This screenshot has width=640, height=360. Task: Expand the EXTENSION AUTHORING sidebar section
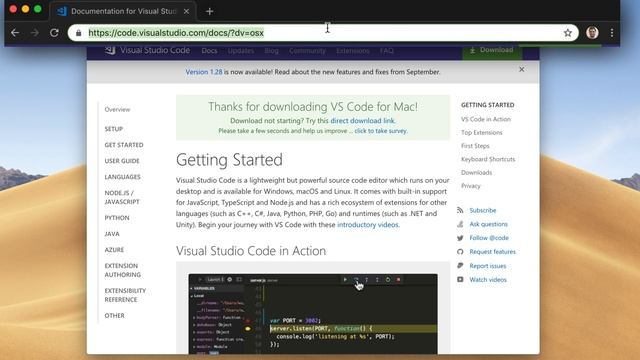pos(122,270)
